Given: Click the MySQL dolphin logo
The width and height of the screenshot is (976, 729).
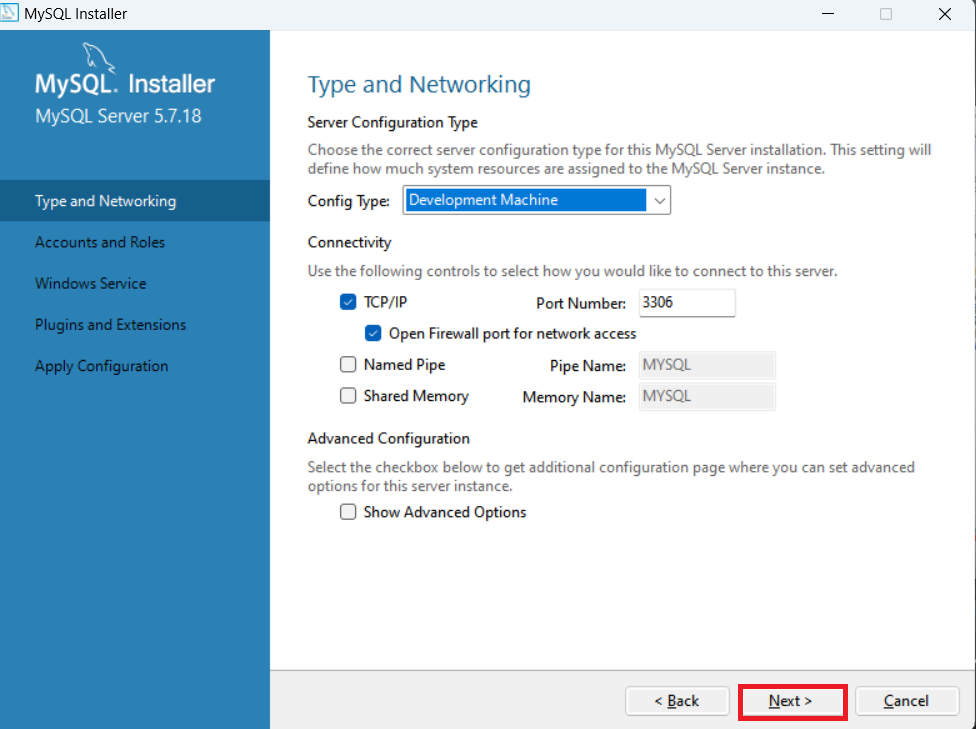Looking at the screenshot, I should pyautogui.click(x=98, y=58).
